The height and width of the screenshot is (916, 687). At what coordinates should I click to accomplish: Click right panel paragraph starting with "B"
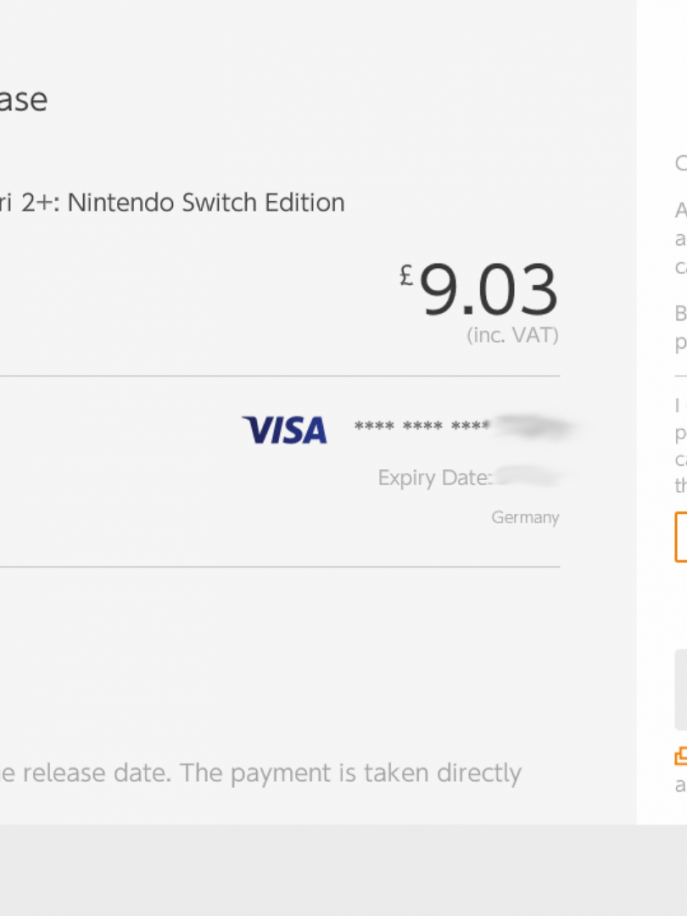(681, 328)
